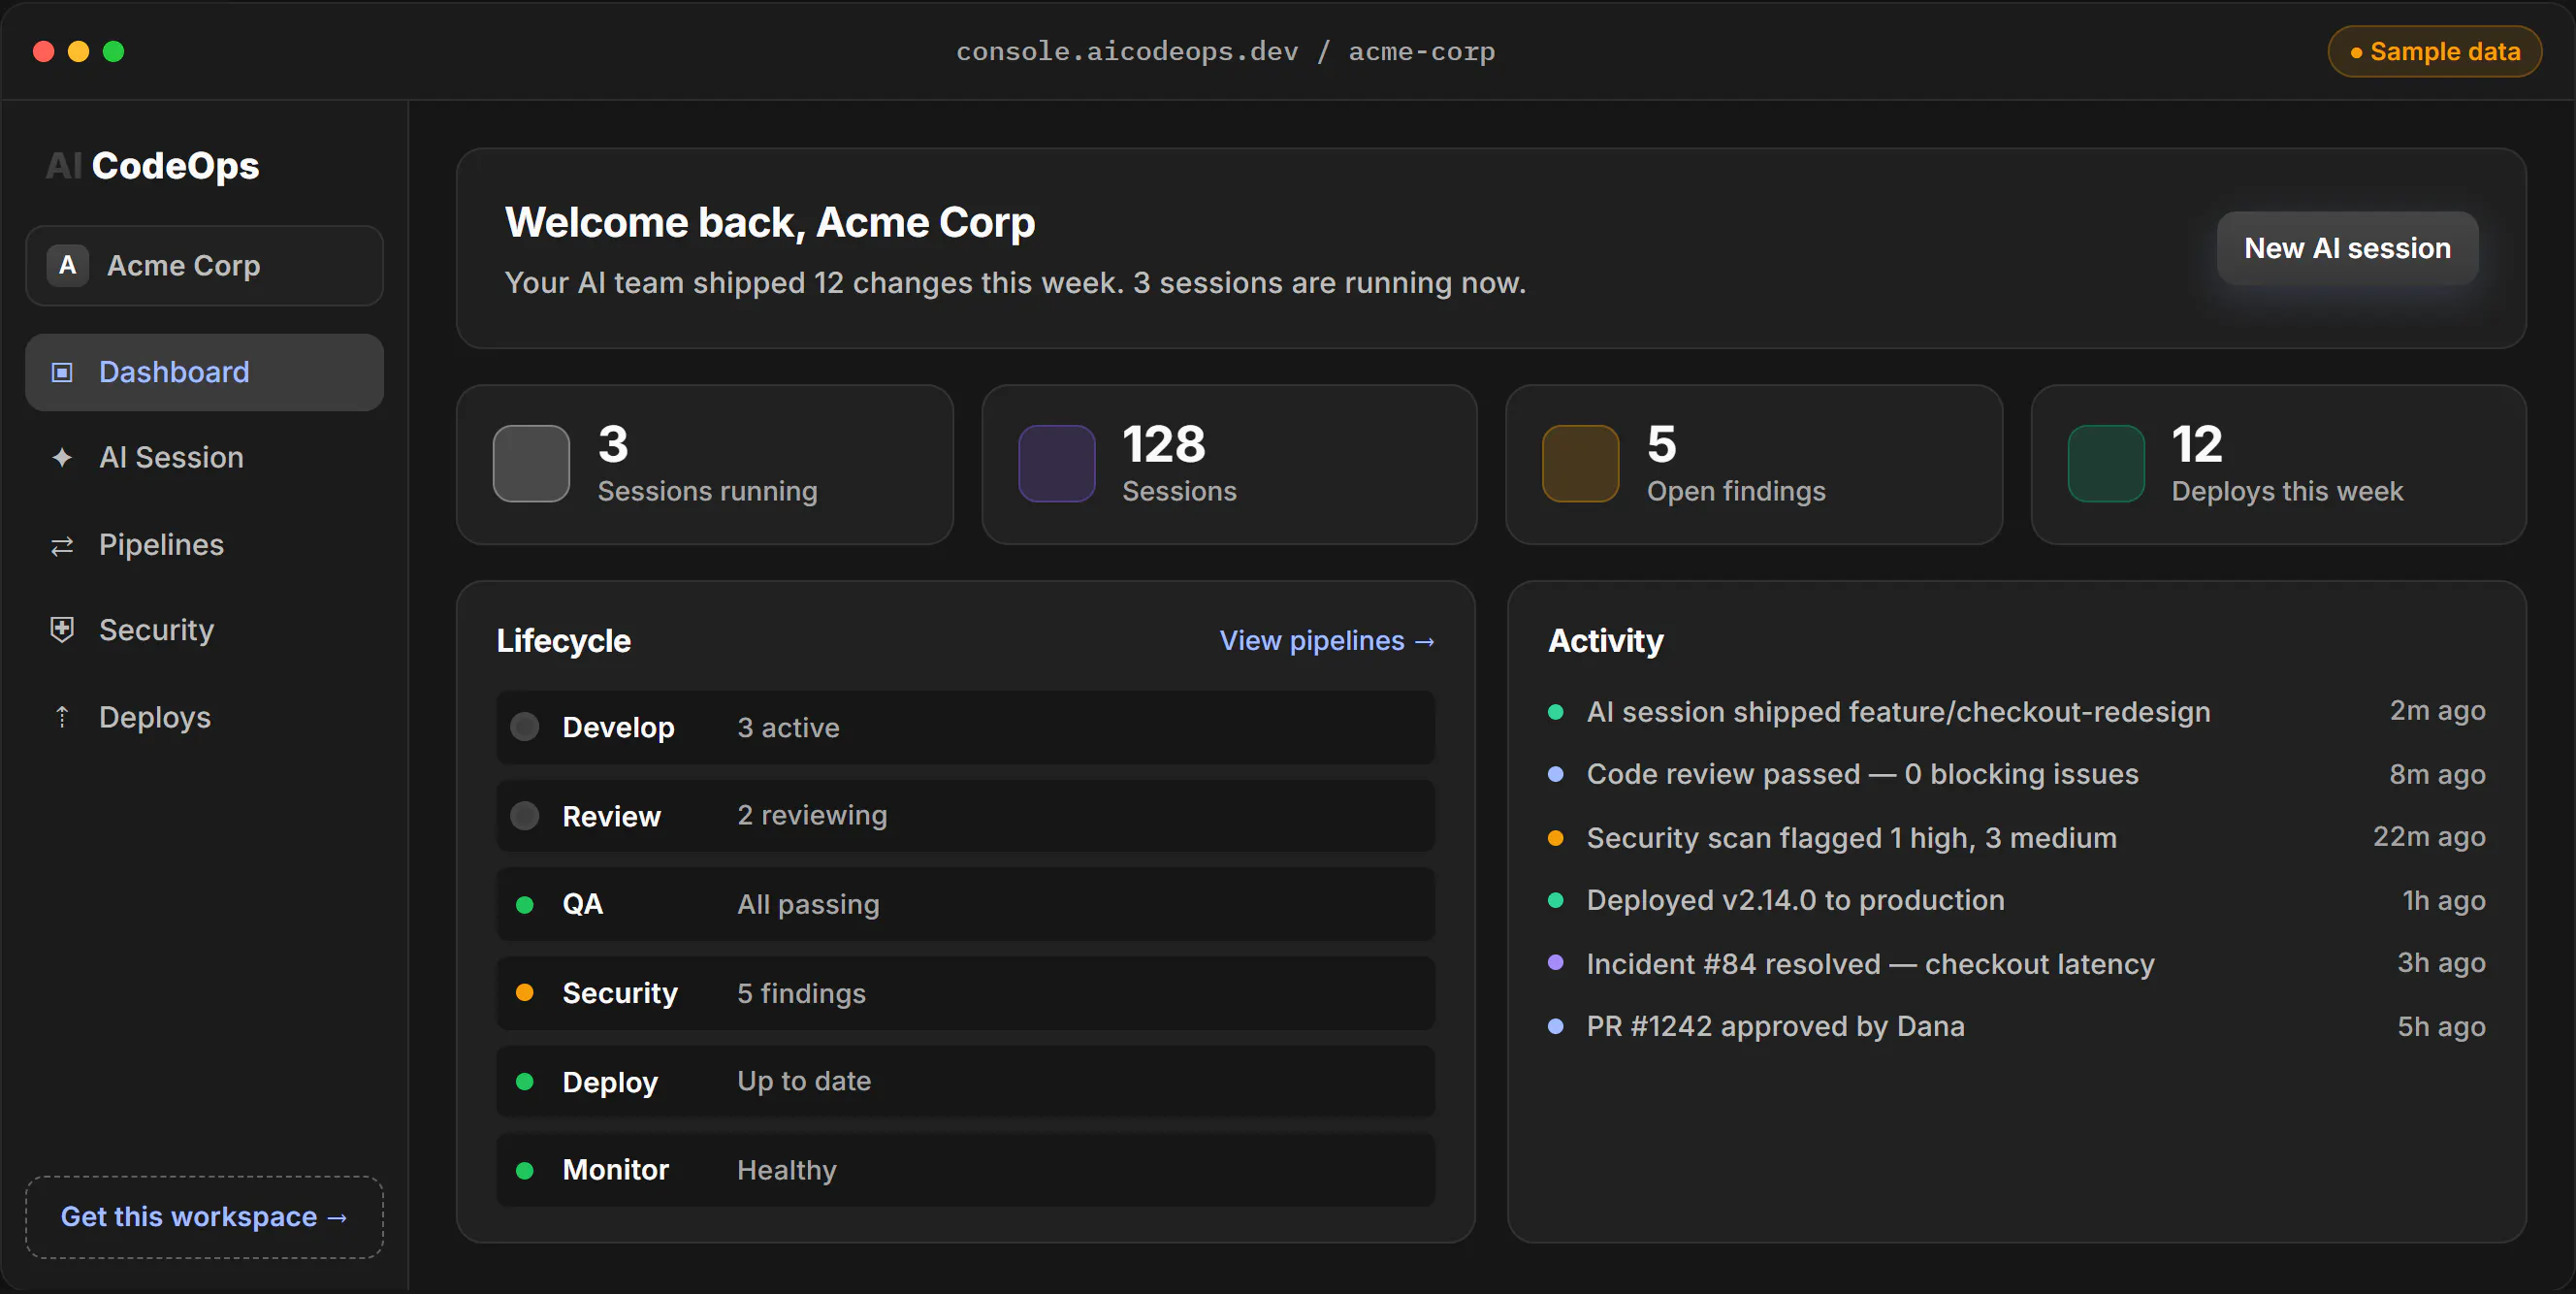Viewport: 2576px width, 1294px height.
Task: Click the green Deploys this week tile icon
Action: pos(2105,463)
